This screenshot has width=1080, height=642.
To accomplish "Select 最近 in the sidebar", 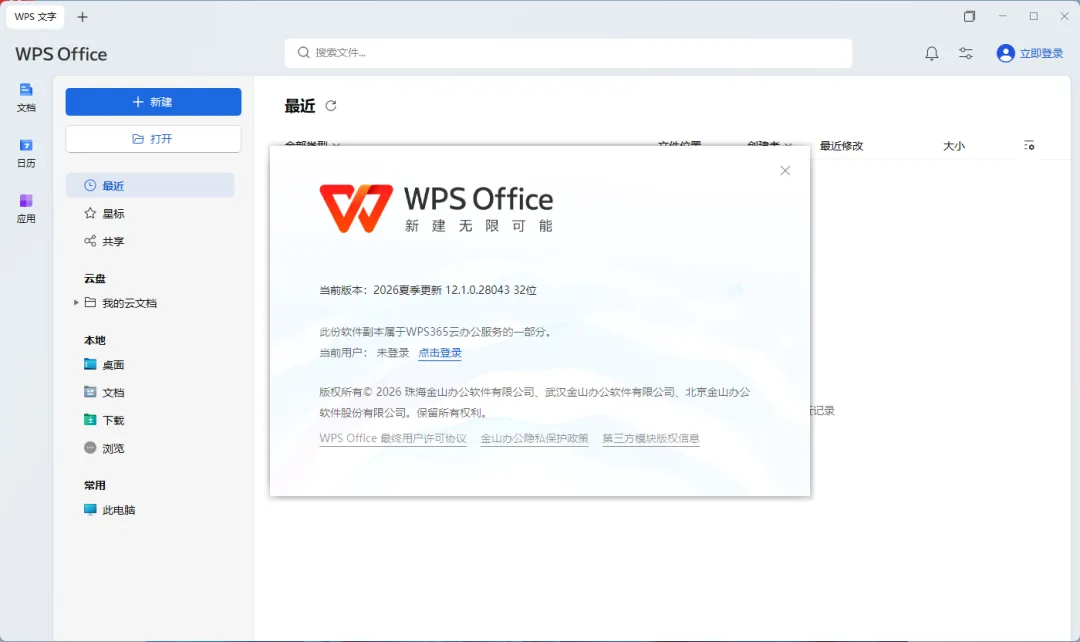I will tap(150, 185).
